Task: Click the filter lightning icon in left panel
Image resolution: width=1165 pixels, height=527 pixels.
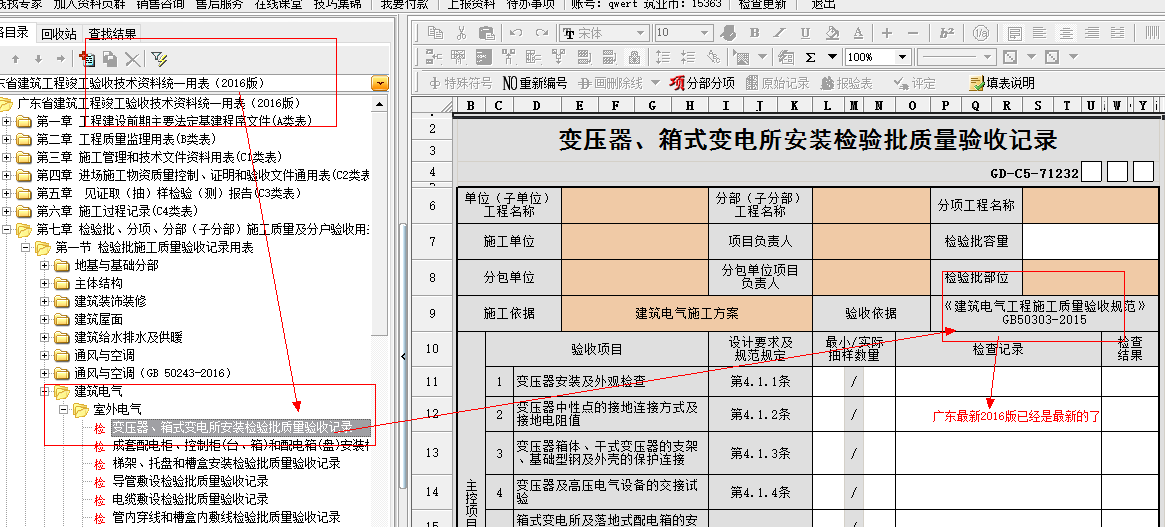Action: click(159, 60)
